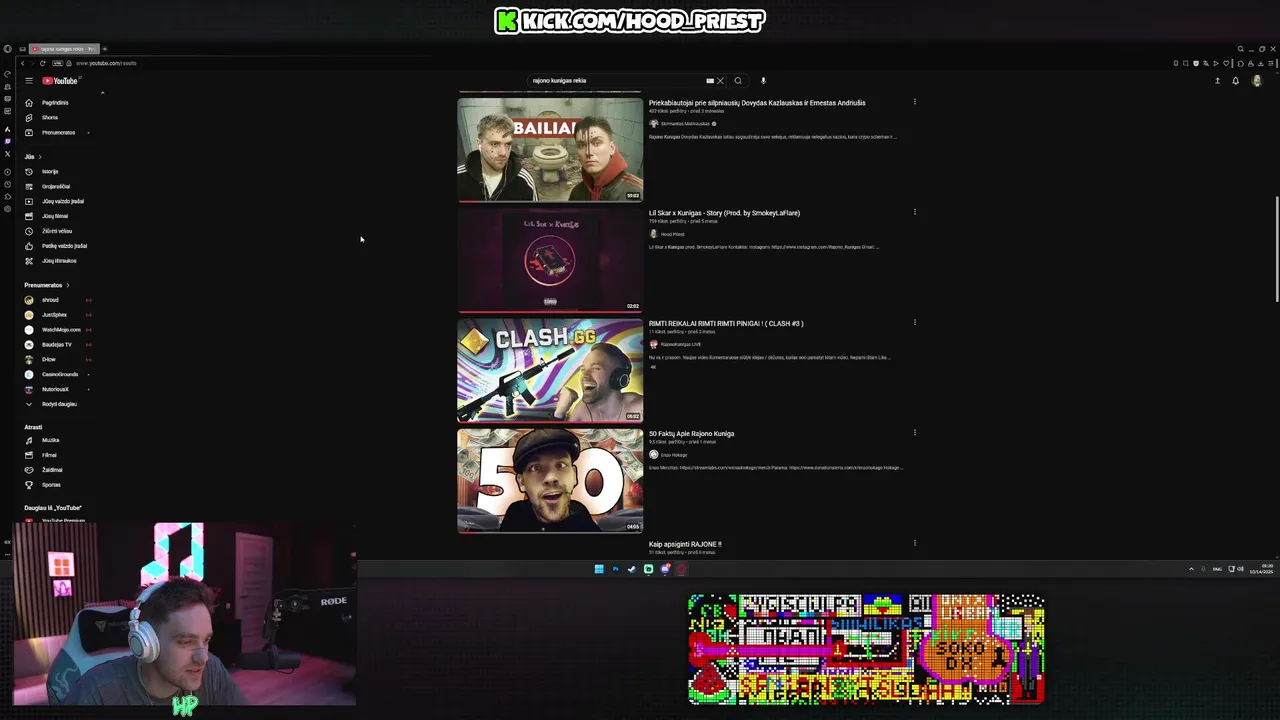
Task: Open on-screen keyboard icon in search box
Action: click(710, 81)
